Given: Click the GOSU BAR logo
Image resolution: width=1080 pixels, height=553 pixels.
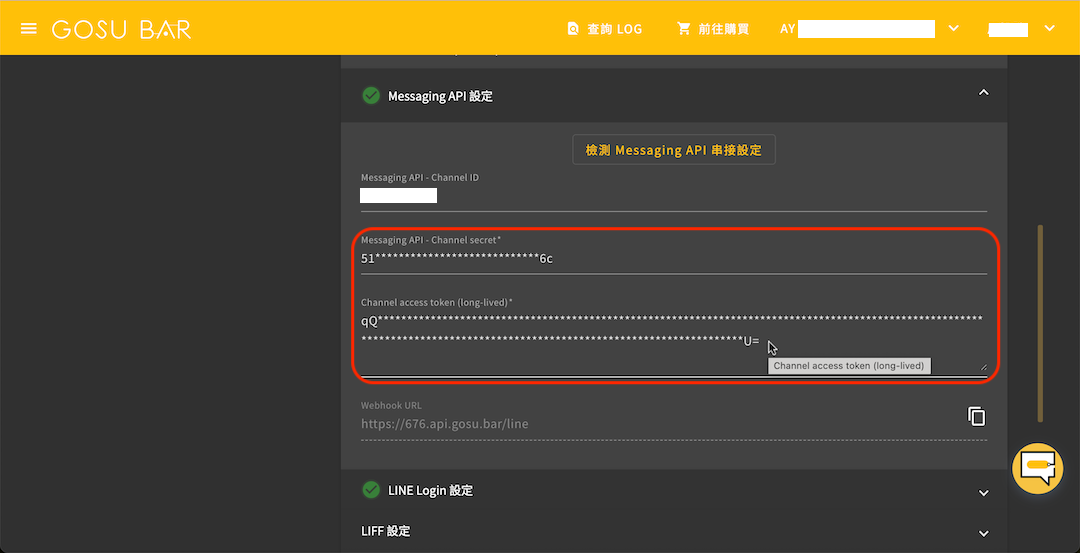Looking at the screenshot, I should [121, 30].
